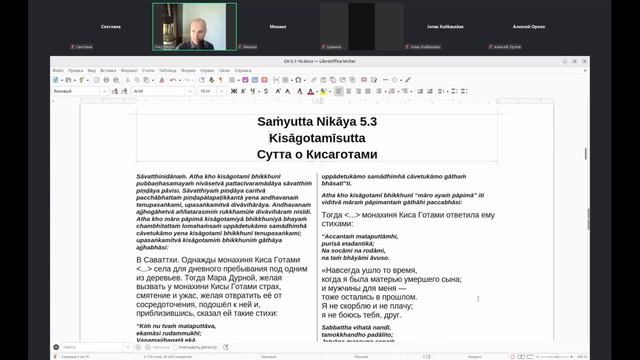This screenshot has height=360, width=640.
Task: Select participant tile Светлана
Action: (x=111, y=27)
